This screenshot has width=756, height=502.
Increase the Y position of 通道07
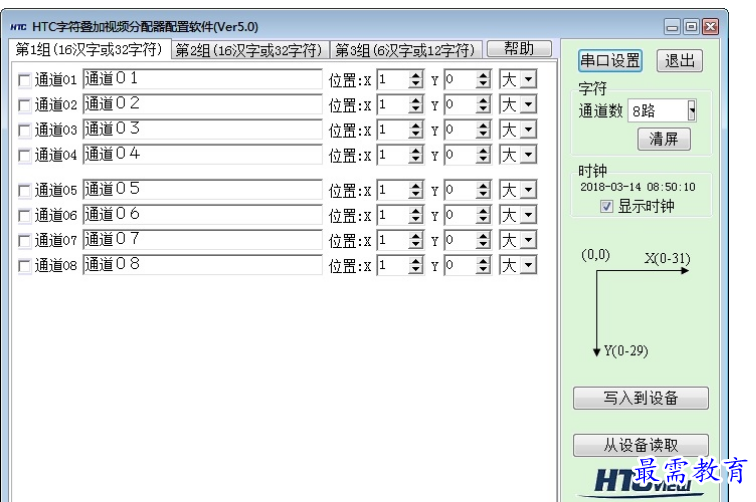tap(483, 236)
